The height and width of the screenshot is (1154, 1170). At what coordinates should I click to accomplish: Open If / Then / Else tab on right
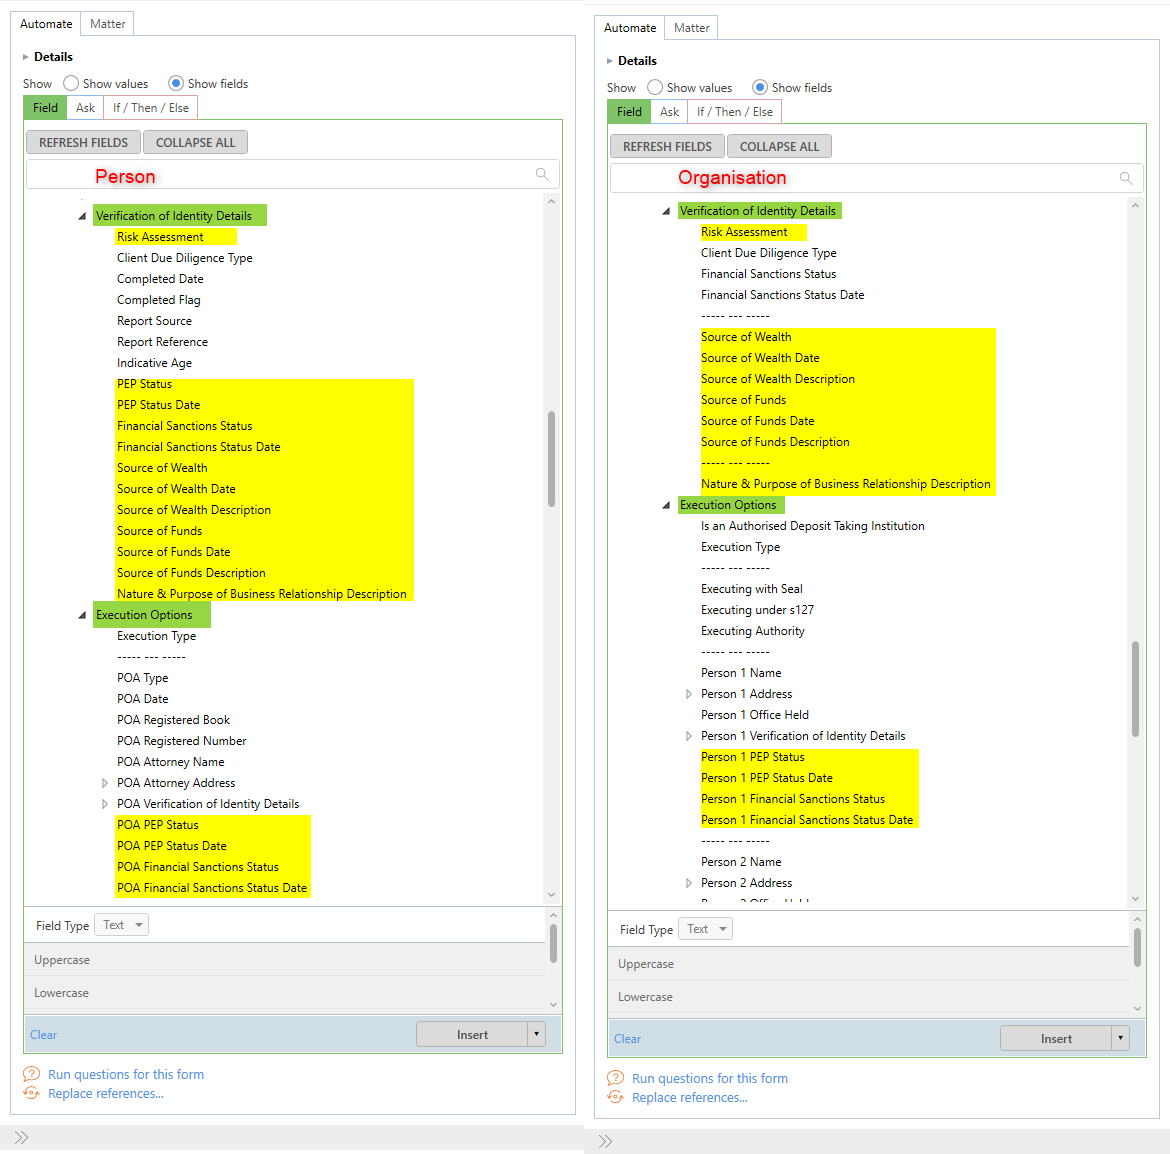coord(734,112)
